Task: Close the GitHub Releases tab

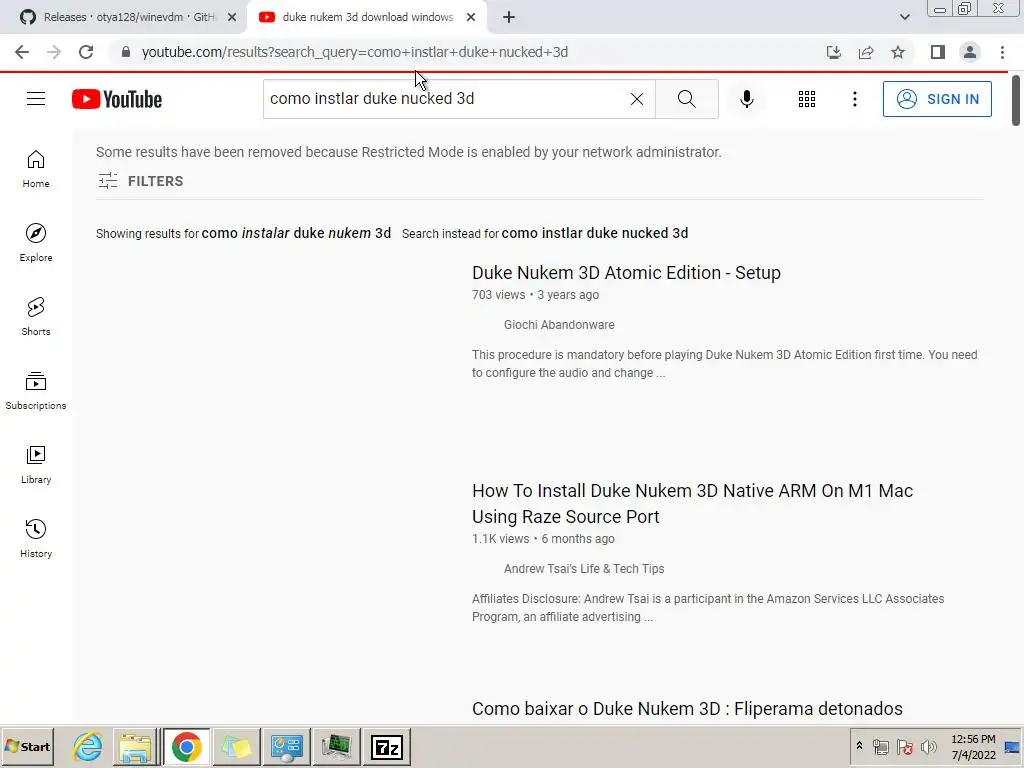Action: (232, 18)
